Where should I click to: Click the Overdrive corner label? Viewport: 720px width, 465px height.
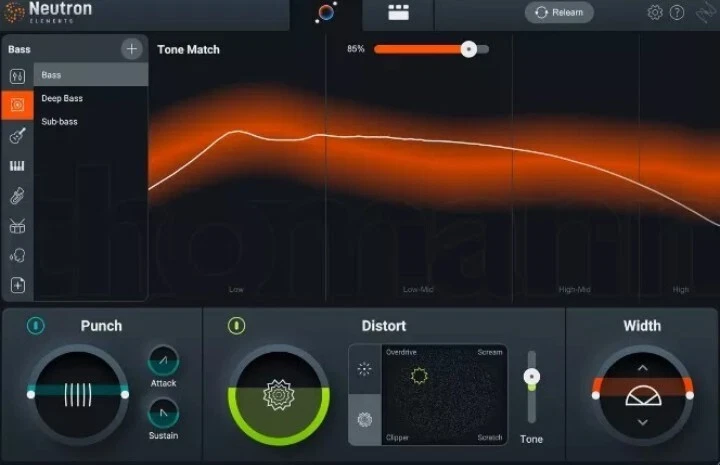click(401, 352)
